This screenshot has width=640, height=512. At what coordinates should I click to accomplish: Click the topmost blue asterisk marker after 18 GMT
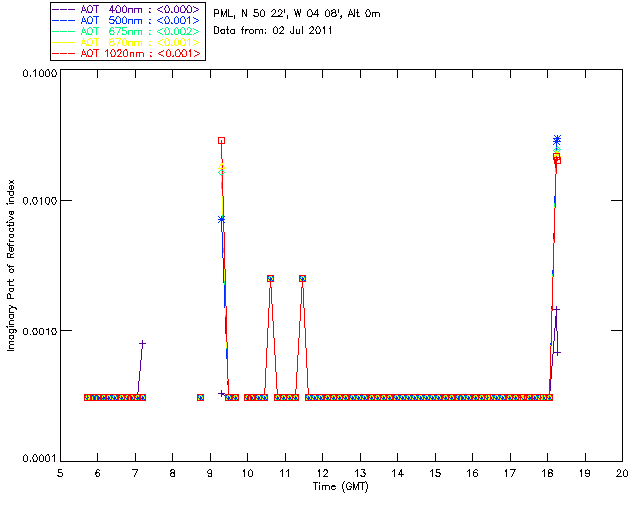coord(557,139)
